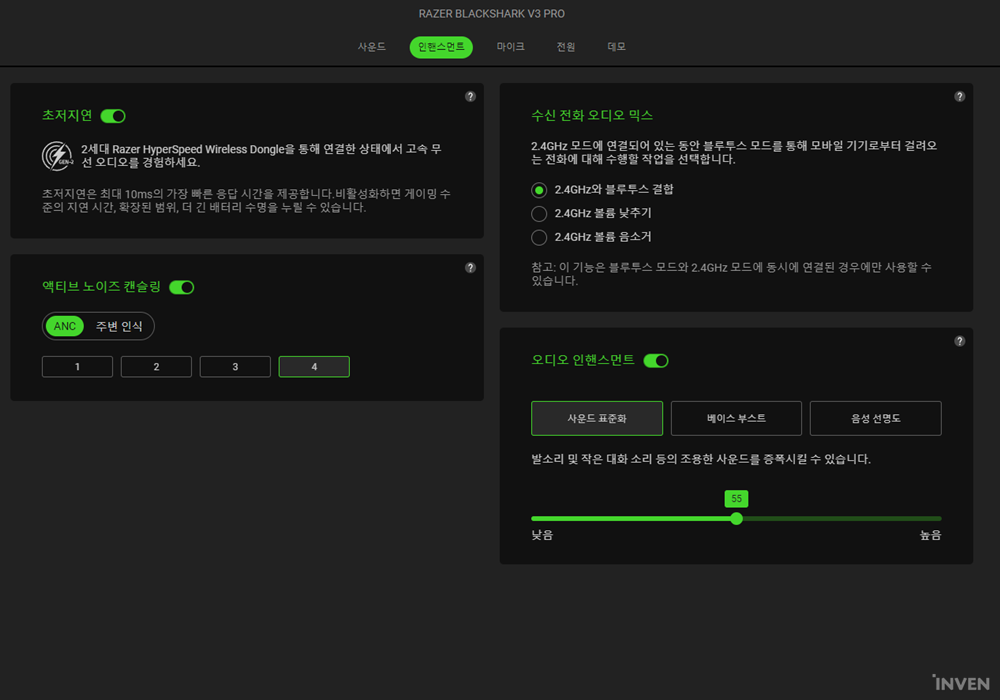Disable the 오디오 인핸스먼트 switch

click(x=656, y=361)
